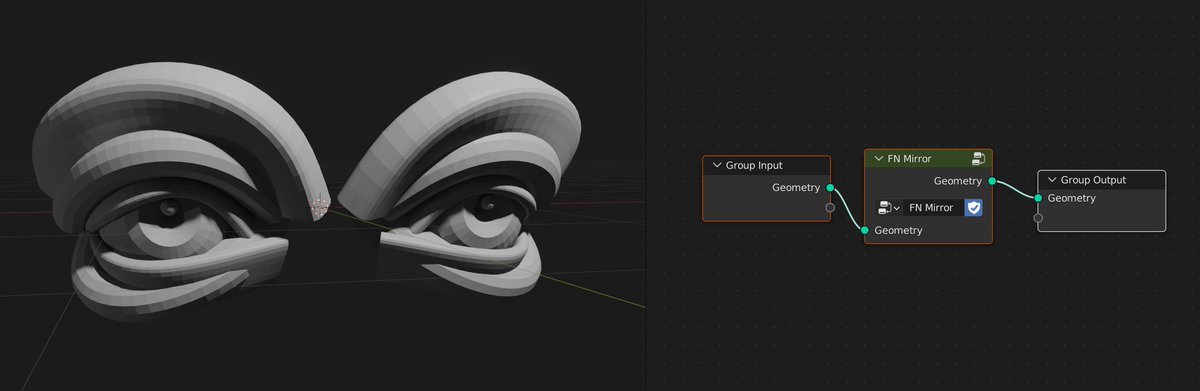Click the empty gray socket on Group Output
This screenshot has height=391, width=1200.
coord(1039,217)
